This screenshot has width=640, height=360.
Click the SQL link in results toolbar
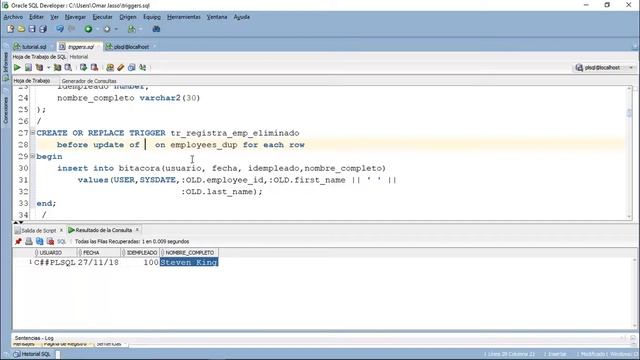tap(62, 242)
